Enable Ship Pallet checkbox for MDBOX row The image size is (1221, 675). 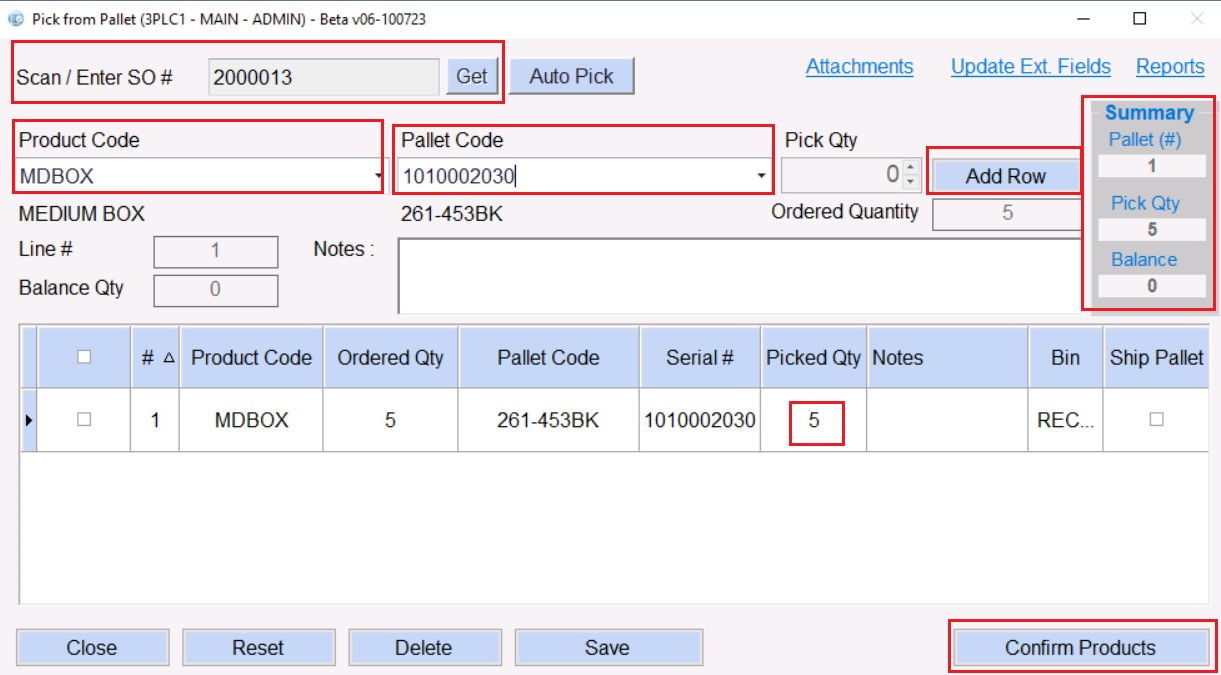(x=1156, y=420)
